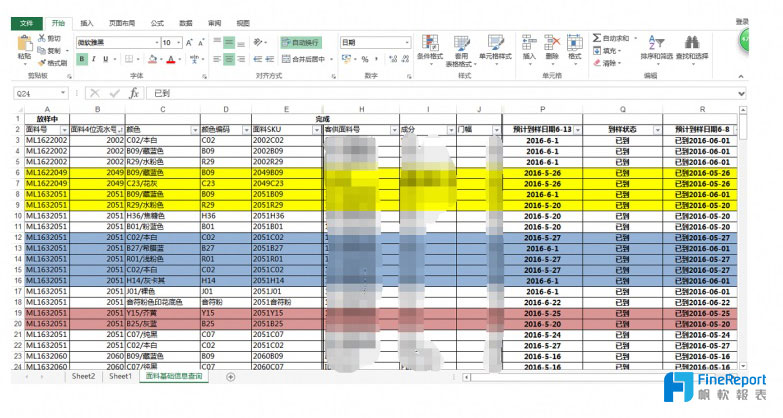The height and width of the screenshot is (418, 783).
Task: Click Merge and Center (合并后居中) button
Action: [303, 59]
